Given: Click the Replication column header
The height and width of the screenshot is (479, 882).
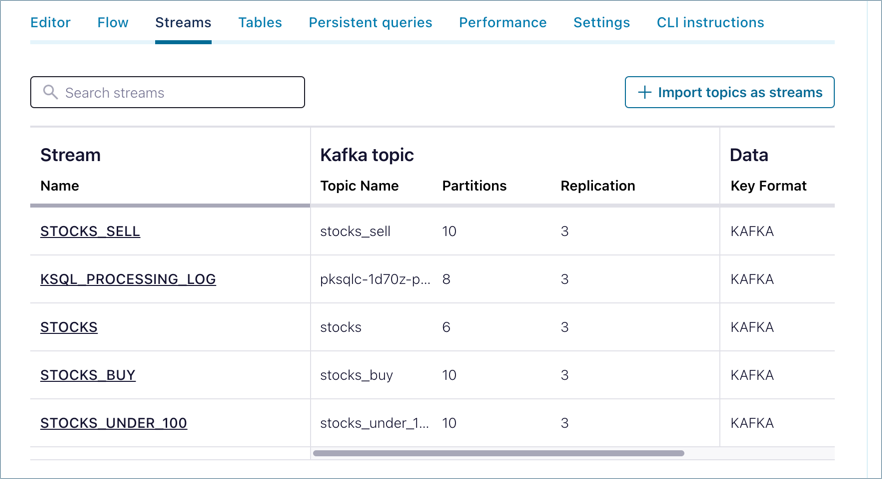Looking at the screenshot, I should [x=597, y=186].
